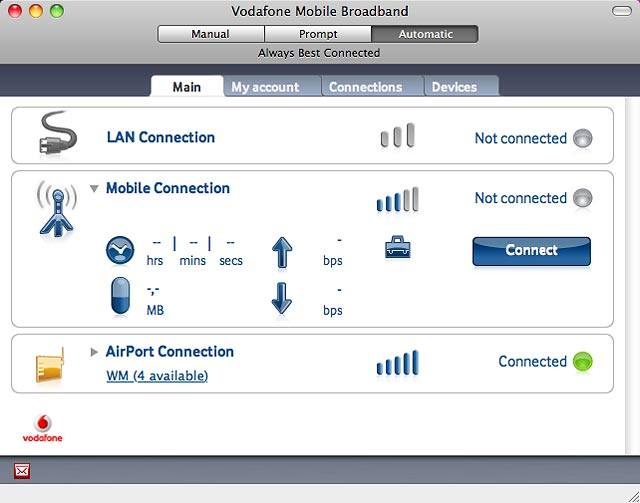Click the Vodafone Mobile Broadband title

[x=320, y=11]
